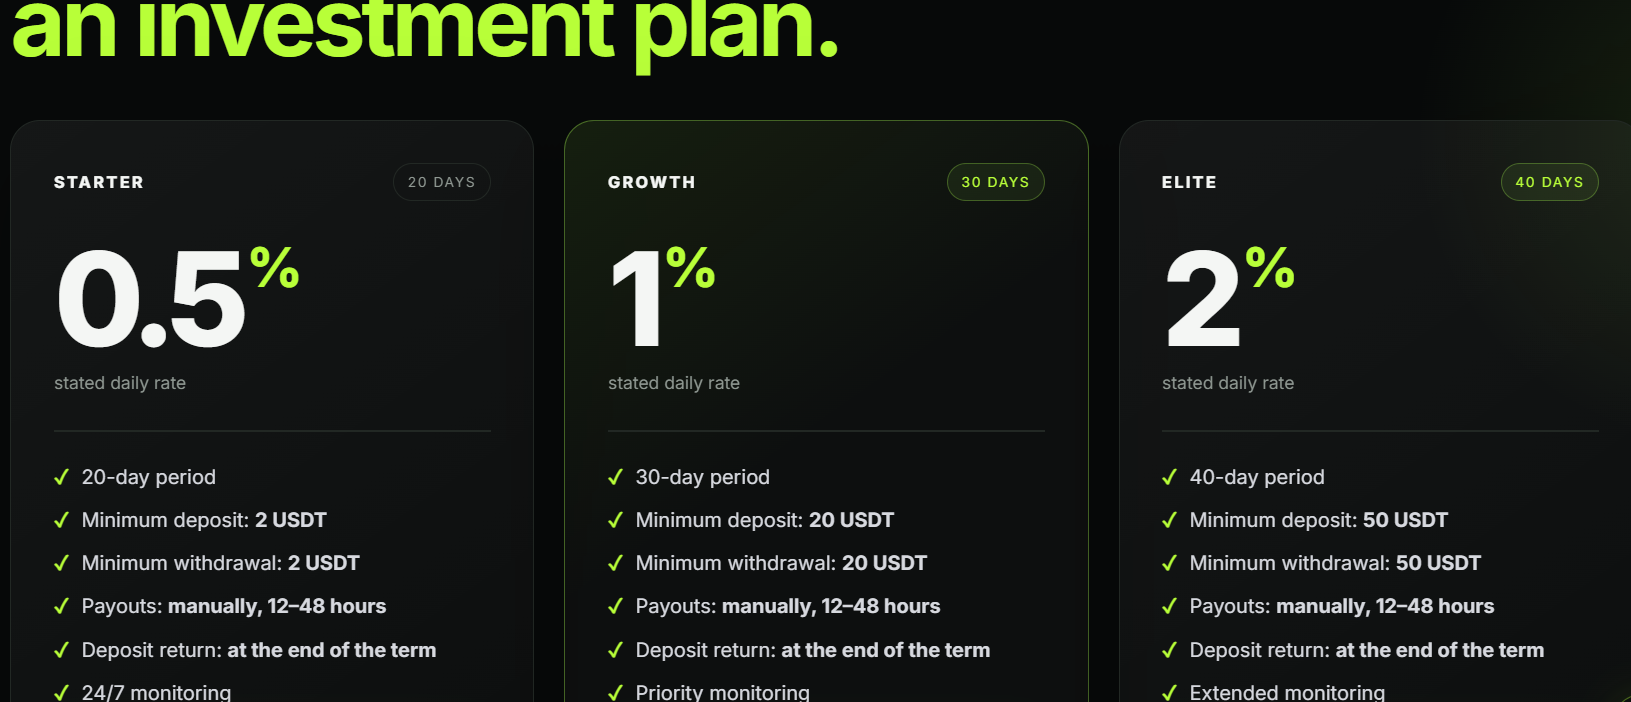Viewport: 1631px width, 702px height.
Task: Click the checkmark next to Minimum deposit: 2 USDT
Action: [61, 521]
